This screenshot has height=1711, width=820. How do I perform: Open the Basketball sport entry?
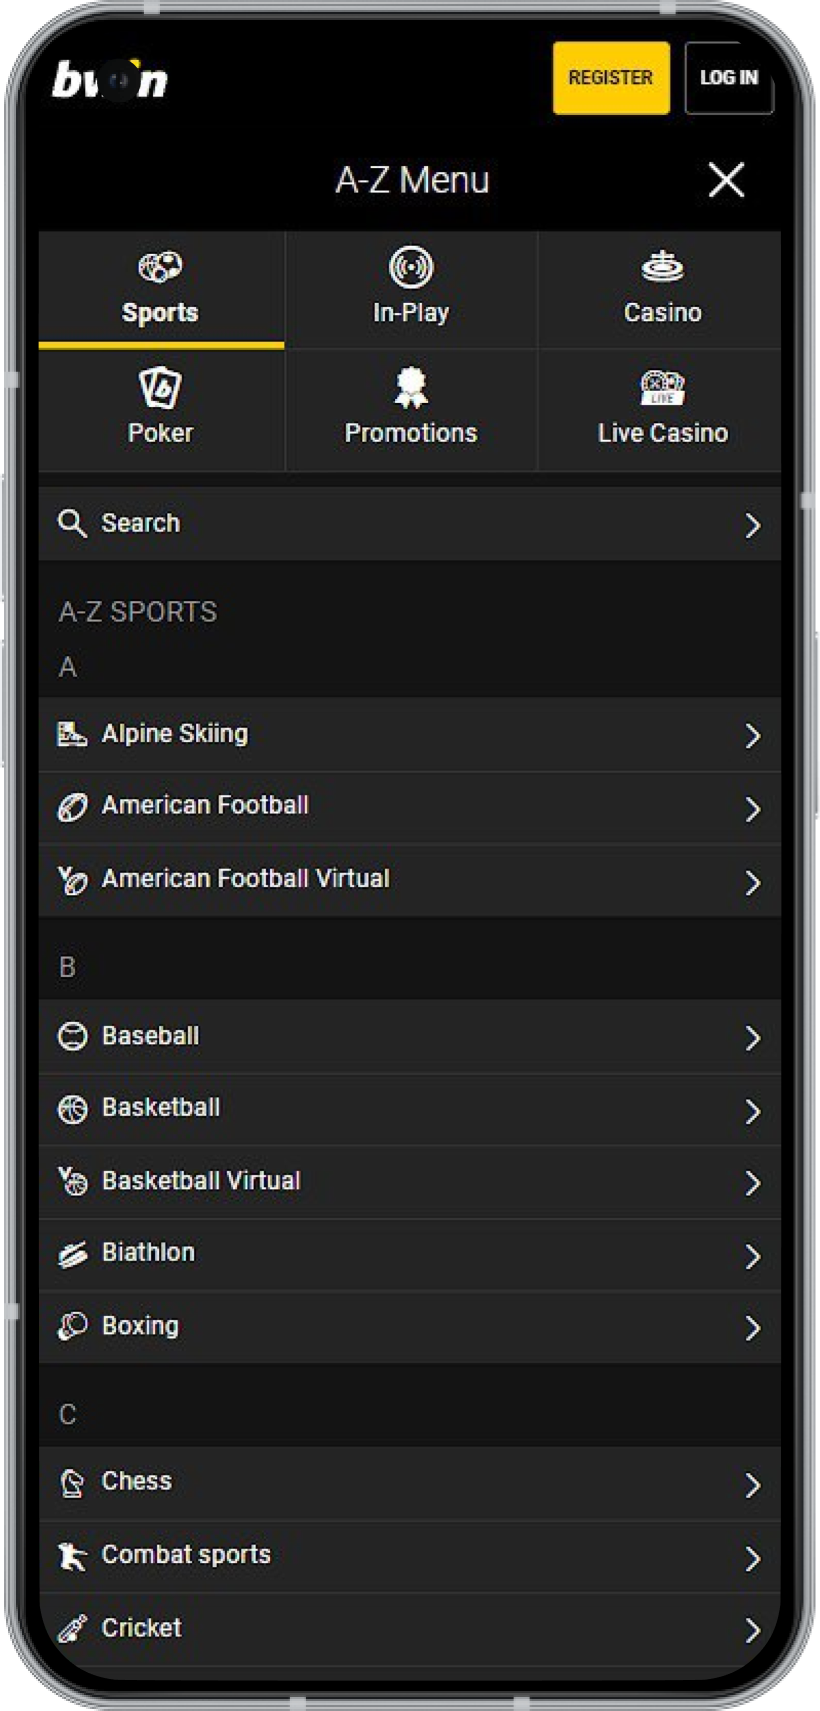click(x=410, y=1108)
